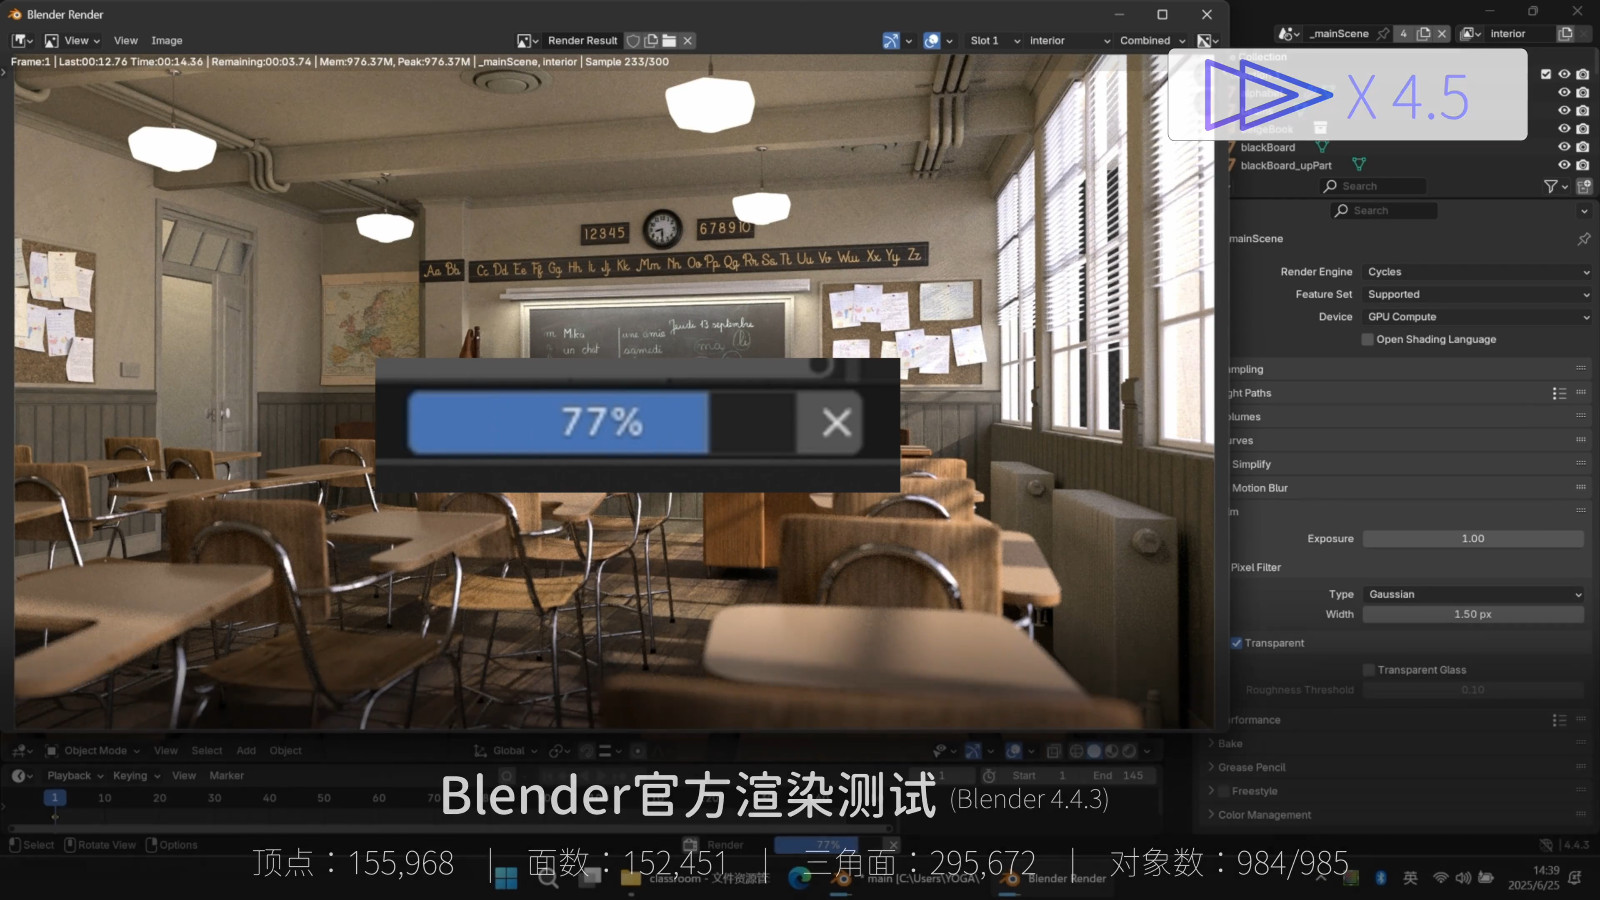The image size is (1600, 900).
Task: Toggle fake user shield for Render Result
Action: pos(633,41)
